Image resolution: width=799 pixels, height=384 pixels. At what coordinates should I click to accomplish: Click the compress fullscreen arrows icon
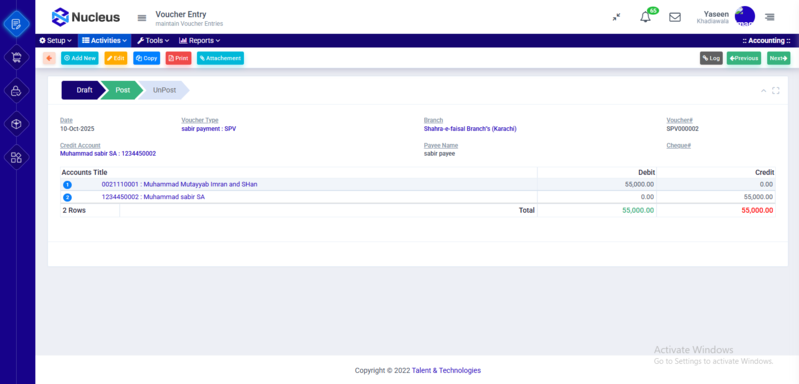616,17
